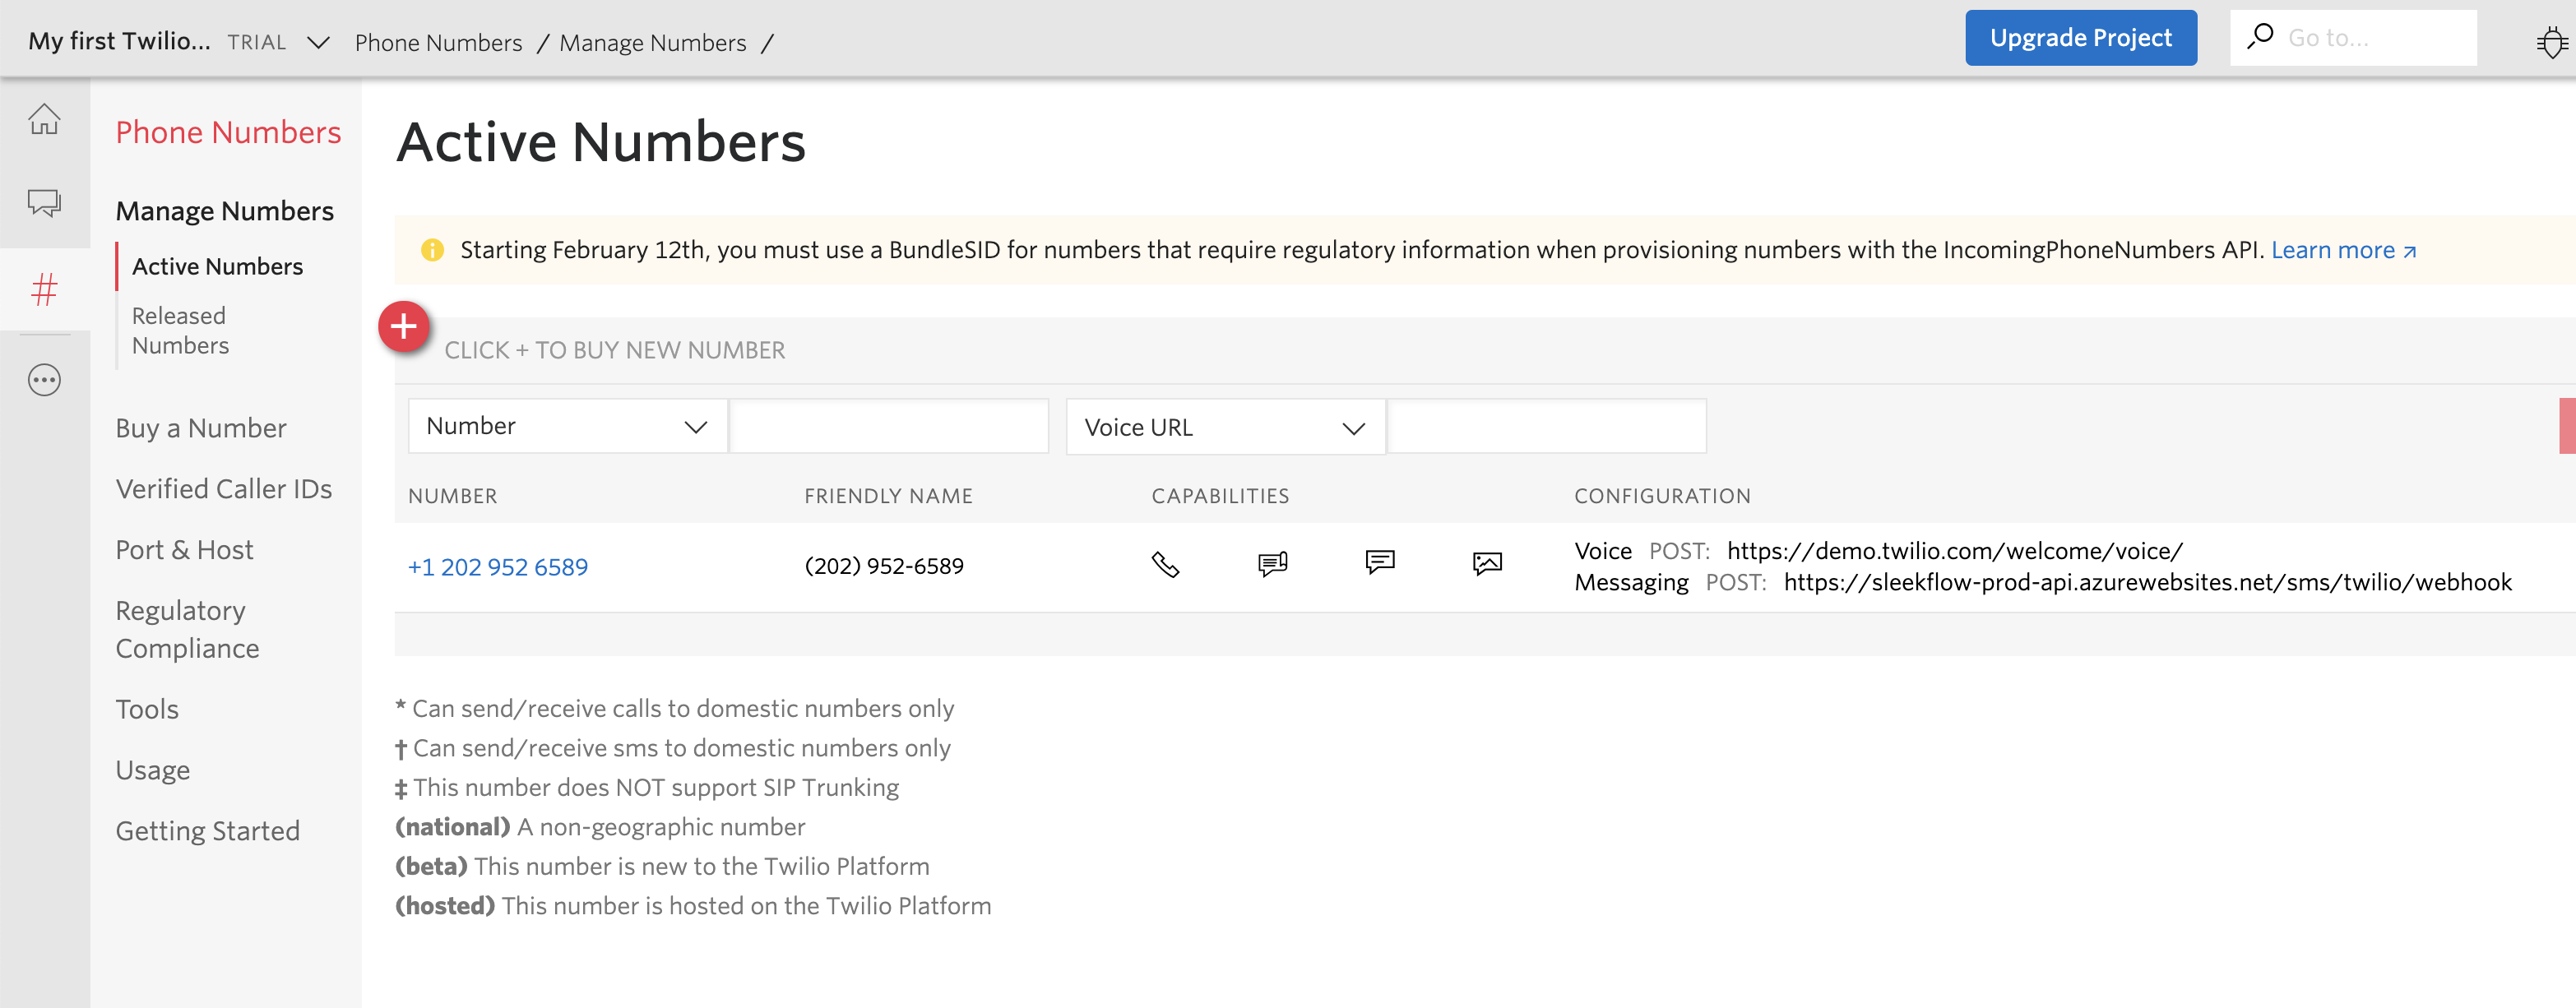Open Port & Host menu item
Screen dimensions: 2576x1008
click(184, 550)
